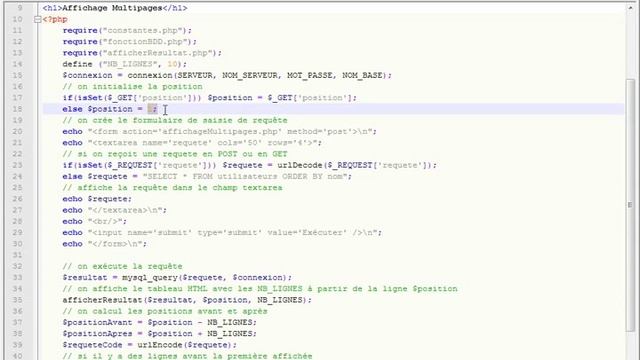This screenshot has height=360, width=640.
Task: Click $positionAvant assignment line
Action: (160, 322)
